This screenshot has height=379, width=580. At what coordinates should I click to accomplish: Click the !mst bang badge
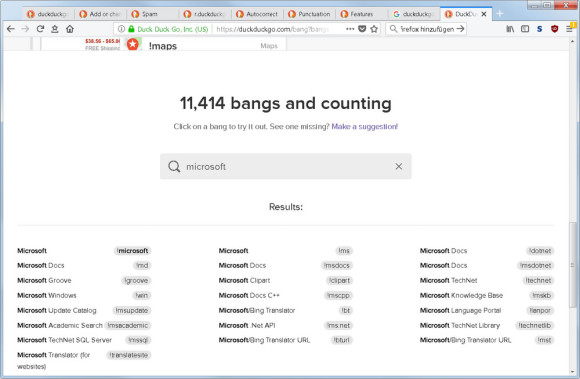coord(544,340)
